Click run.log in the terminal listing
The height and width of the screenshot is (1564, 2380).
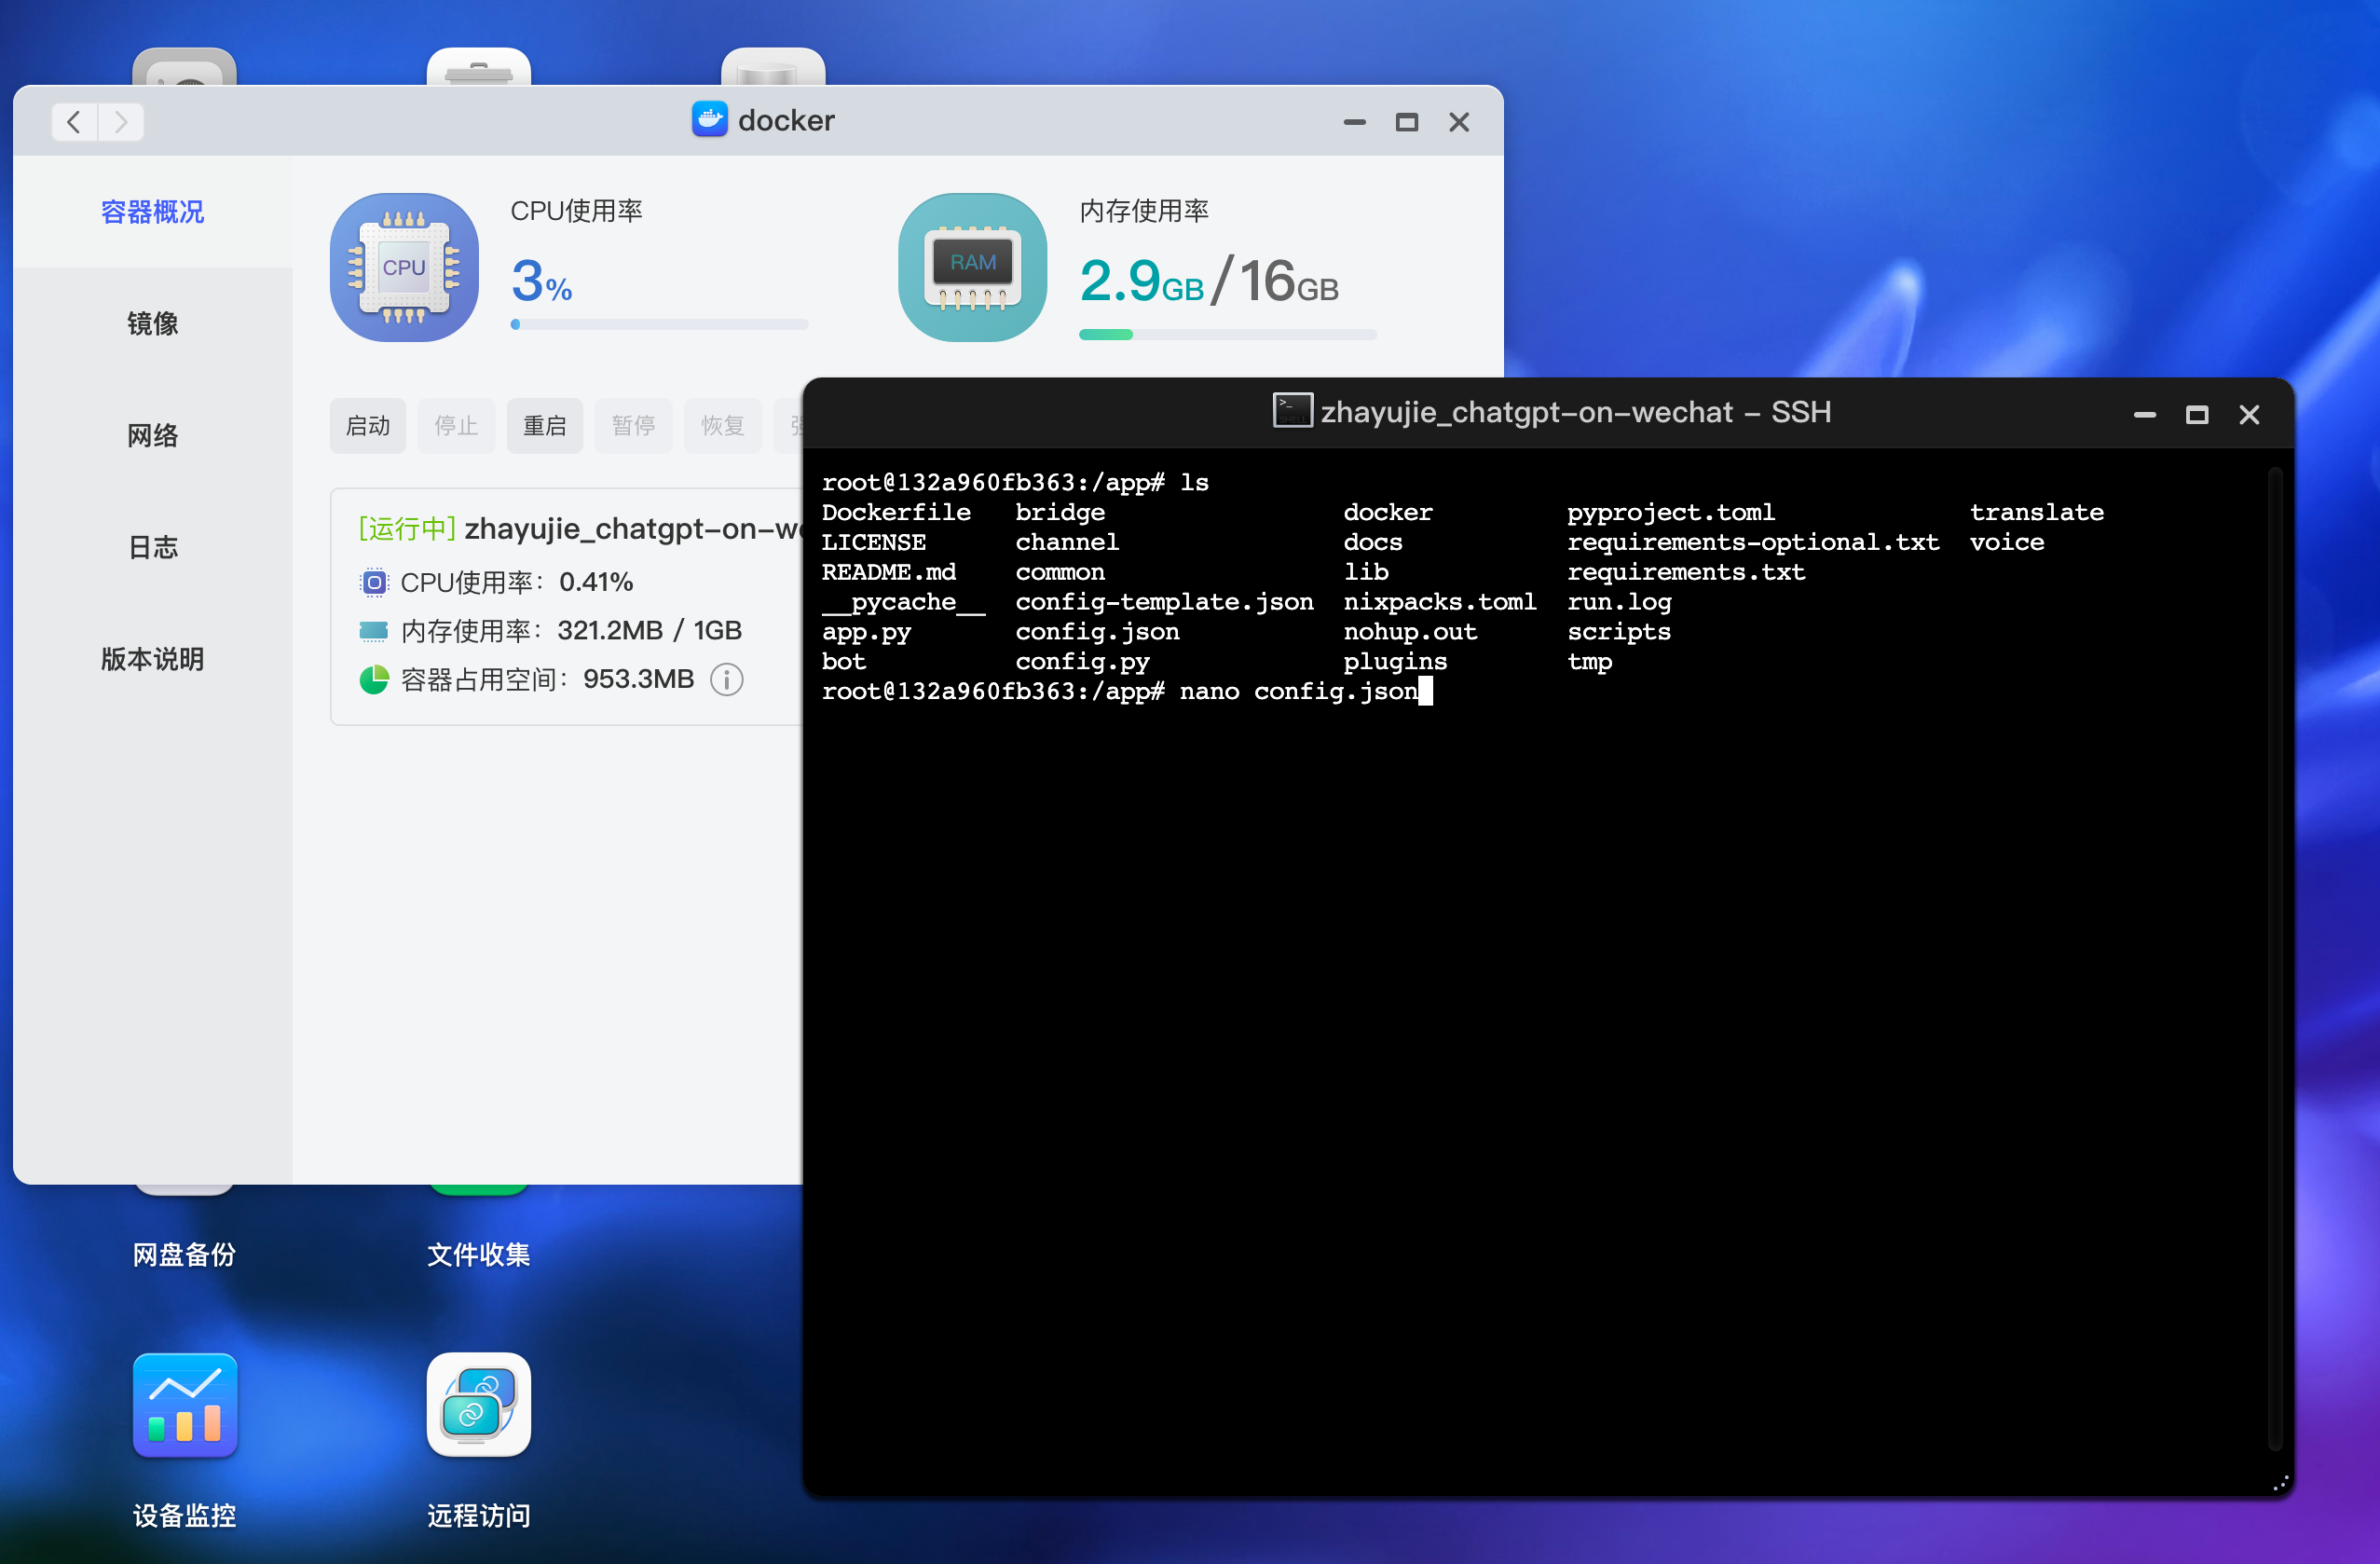click(1619, 602)
